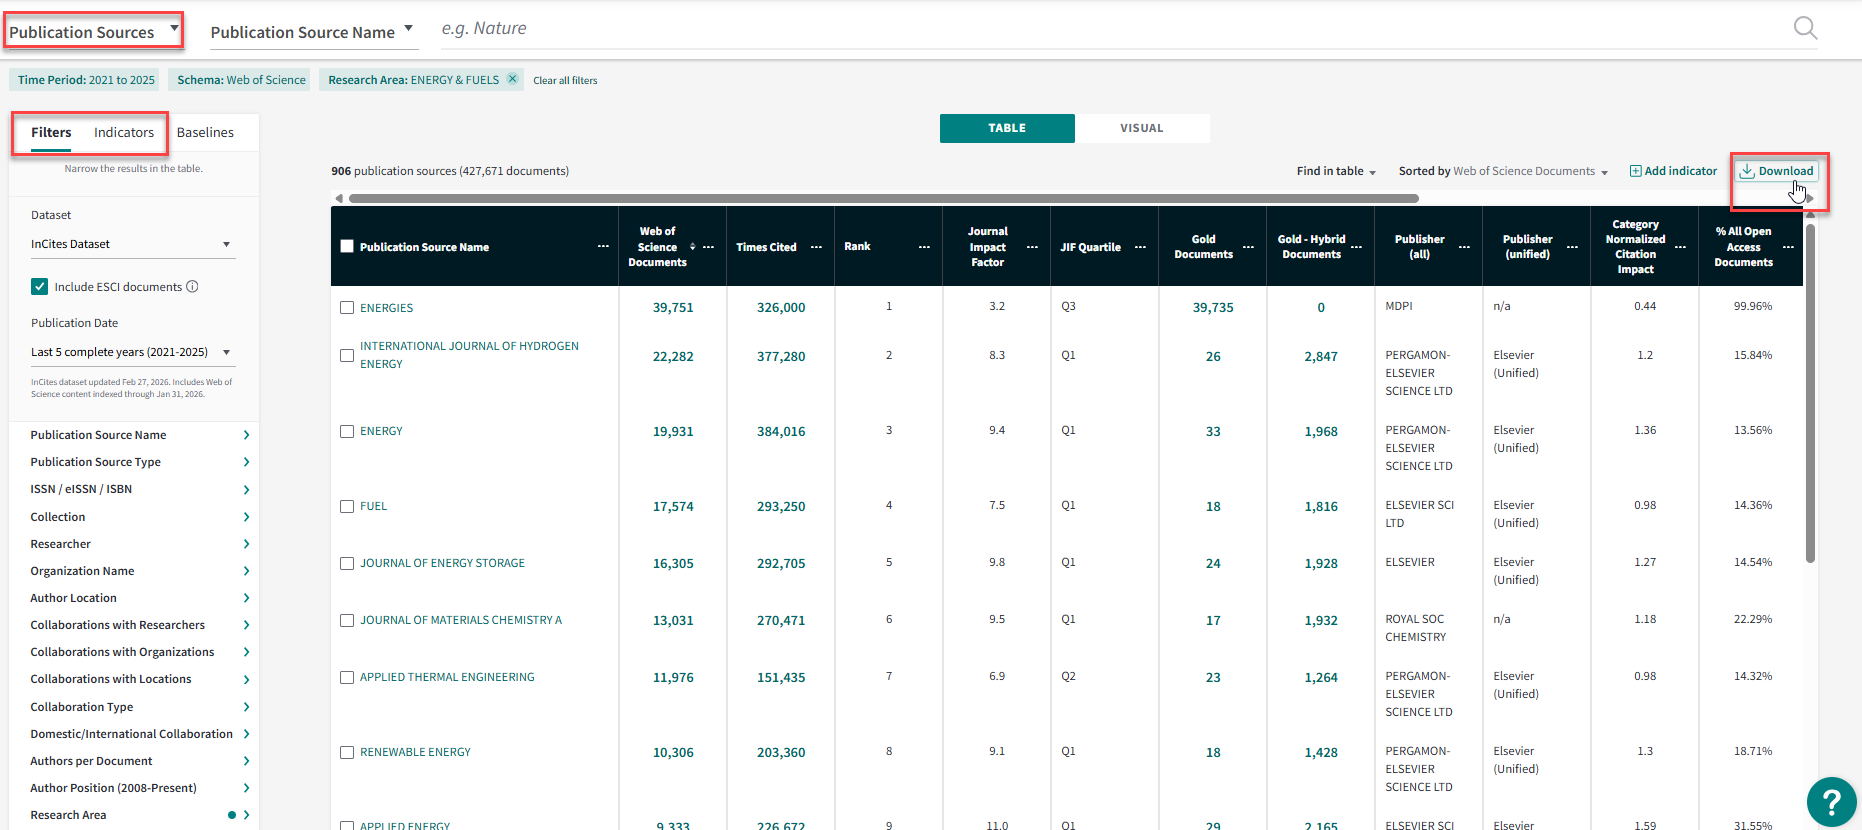The height and width of the screenshot is (830, 1862).
Task: Click Clear all filters link
Action: click(x=565, y=80)
